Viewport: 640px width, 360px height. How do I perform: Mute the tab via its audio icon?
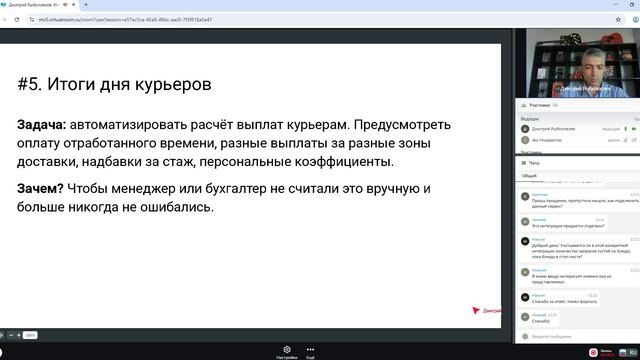[x=65, y=4]
